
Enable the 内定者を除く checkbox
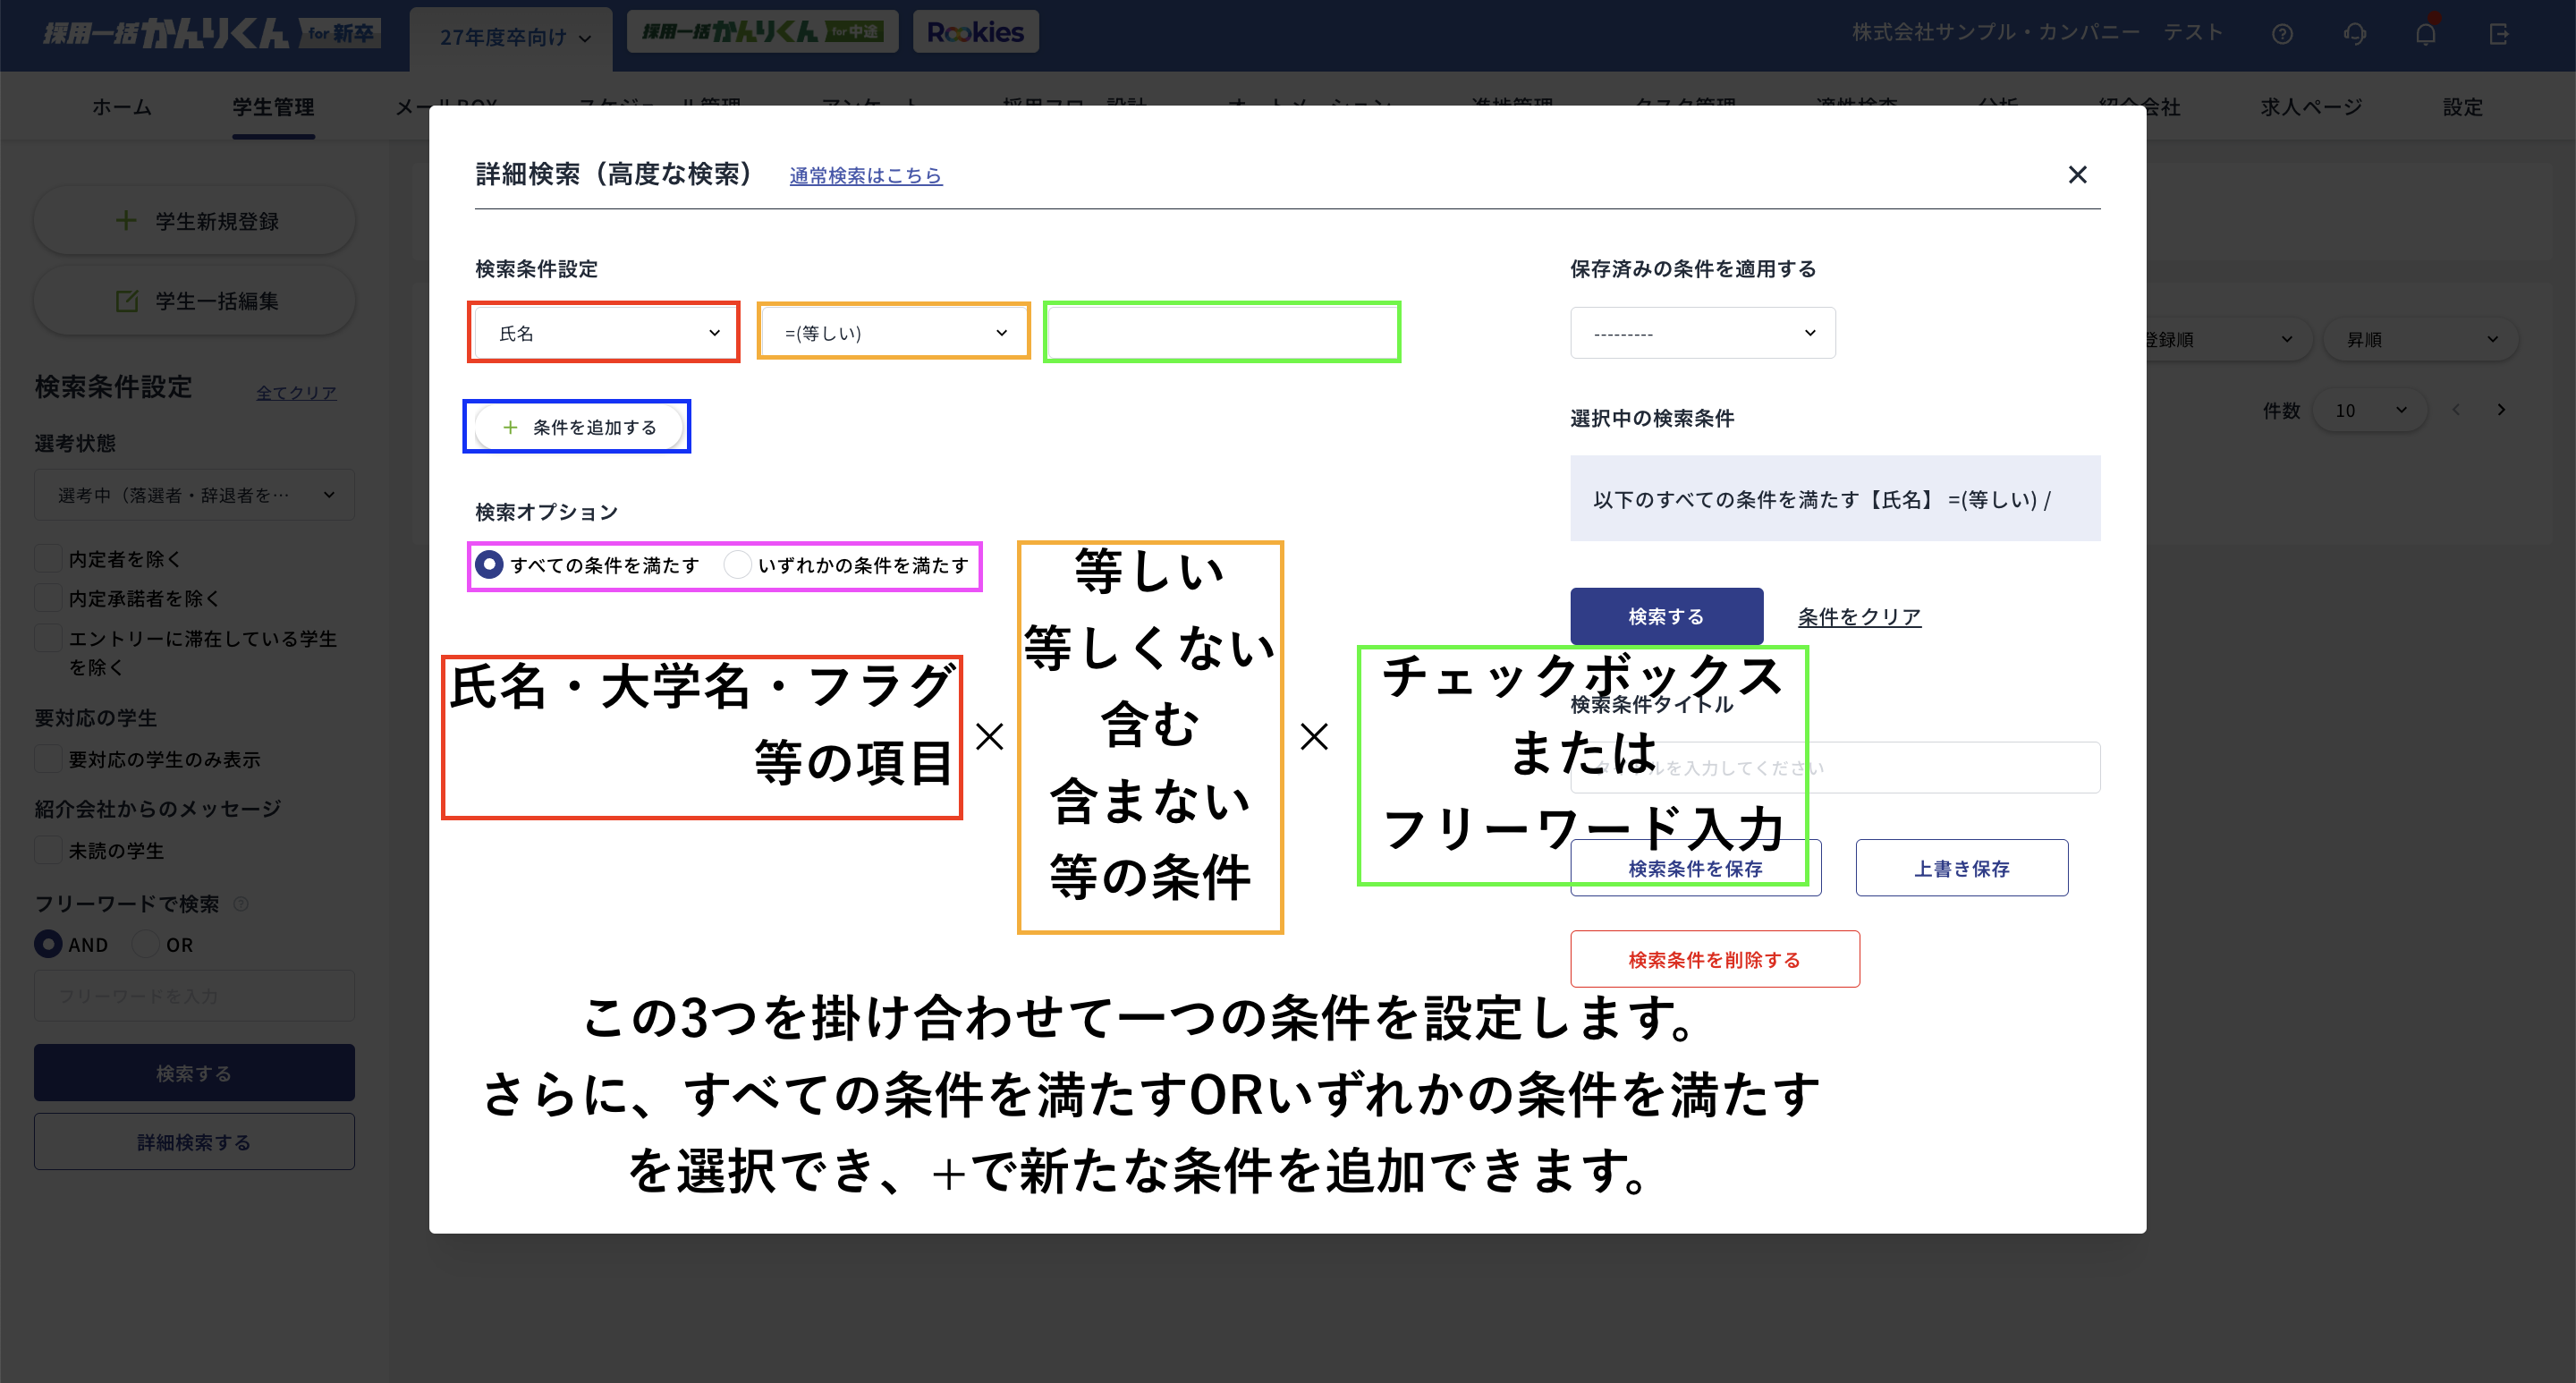(x=47, y=557)
